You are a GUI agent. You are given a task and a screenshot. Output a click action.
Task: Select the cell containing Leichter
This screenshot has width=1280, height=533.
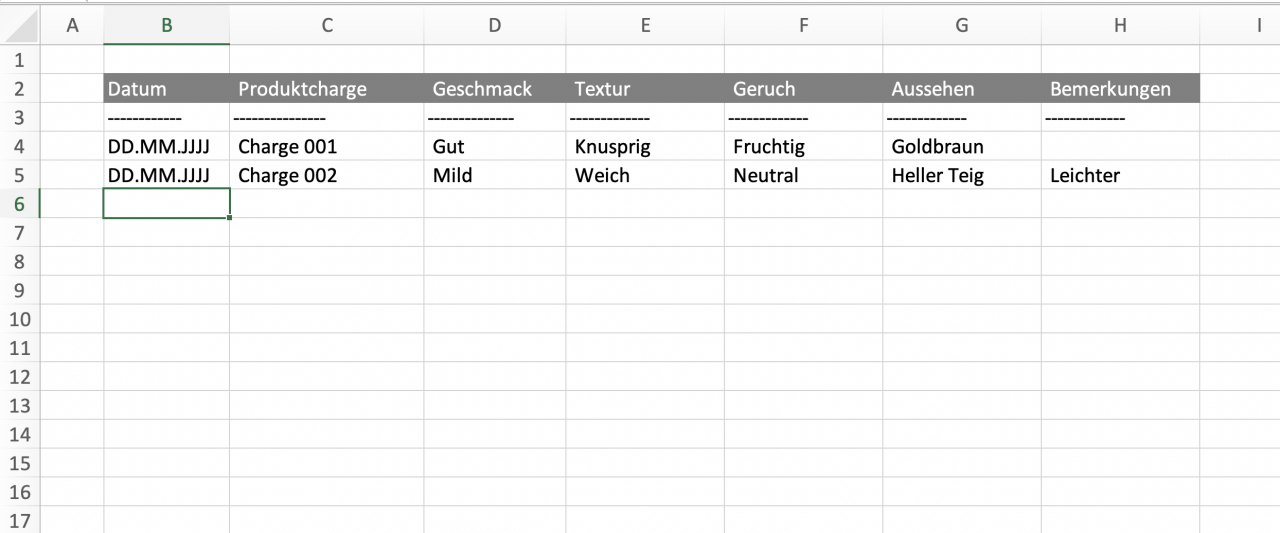point(1119,176)
